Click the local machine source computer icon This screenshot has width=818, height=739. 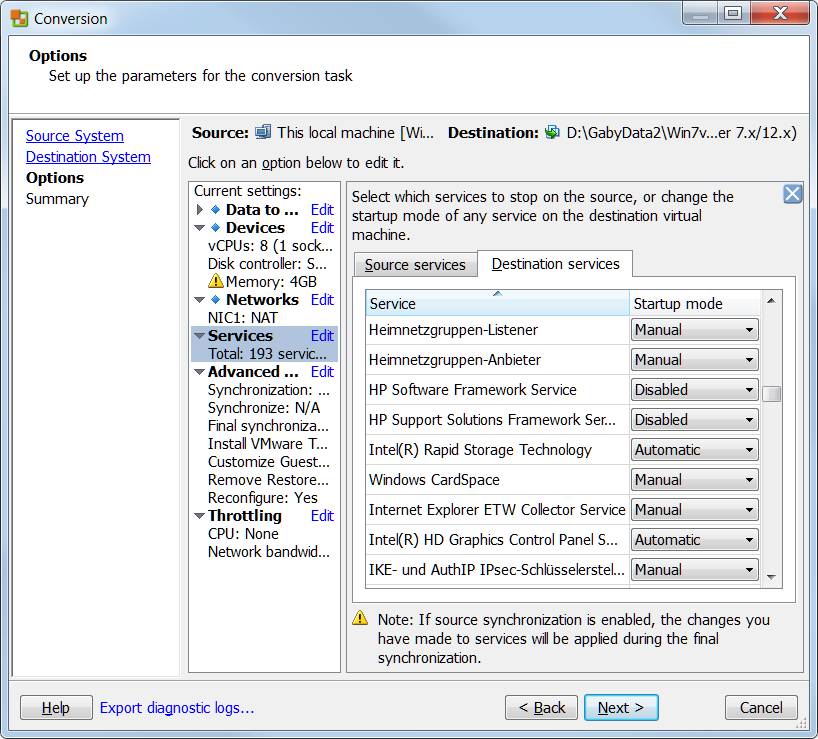tap(263, 132)
